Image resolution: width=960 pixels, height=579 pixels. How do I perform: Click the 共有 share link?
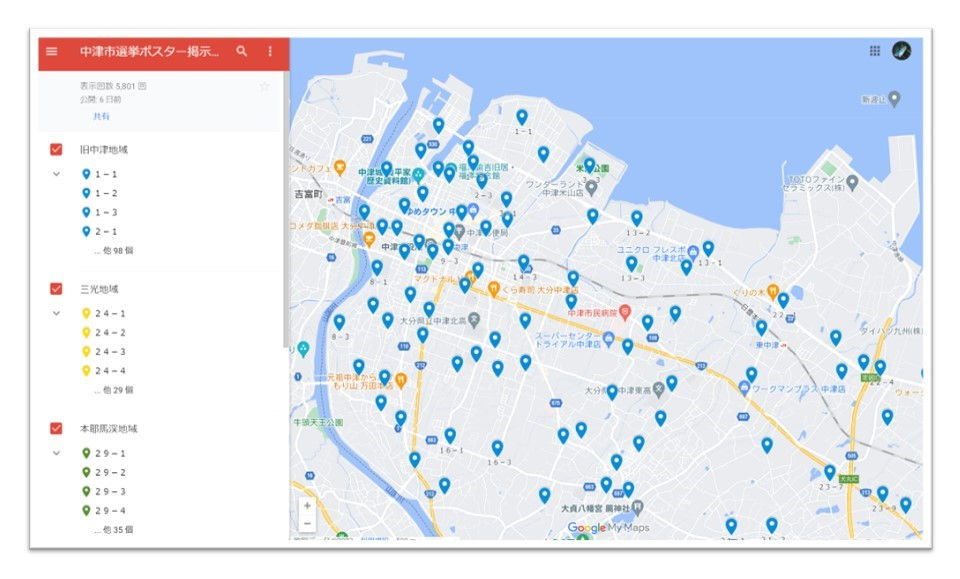pos(101,116)
